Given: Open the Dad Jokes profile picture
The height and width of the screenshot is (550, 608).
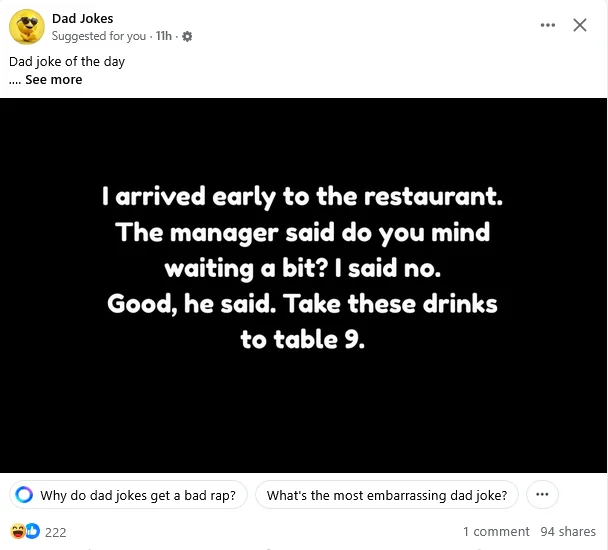Looking at the screenshot, I should click(26, 27).
